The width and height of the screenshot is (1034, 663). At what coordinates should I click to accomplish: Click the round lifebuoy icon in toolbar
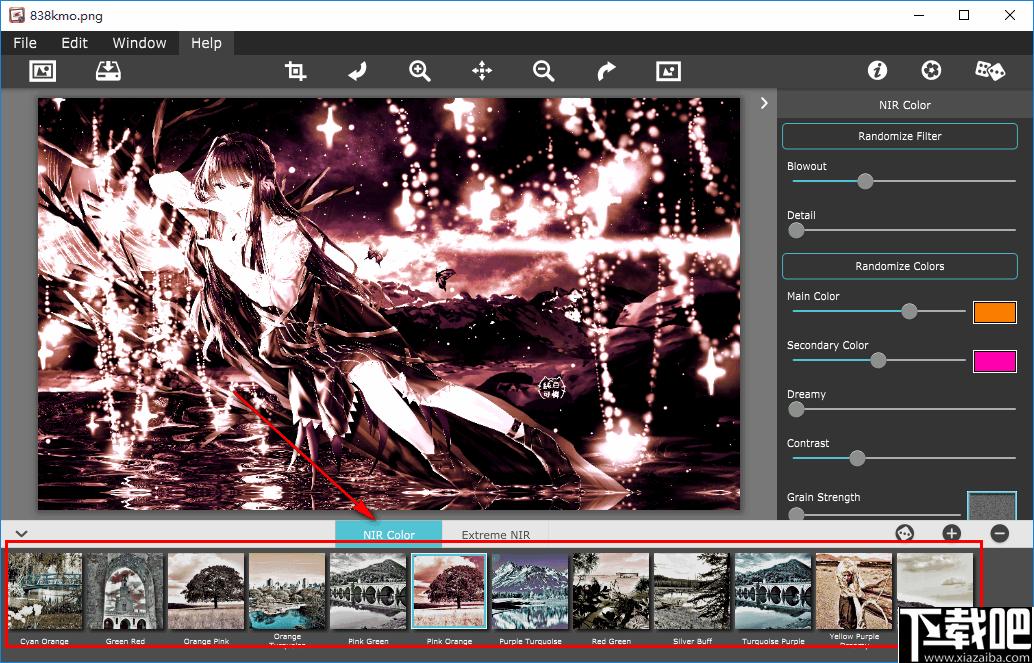(x=931, y=71)
